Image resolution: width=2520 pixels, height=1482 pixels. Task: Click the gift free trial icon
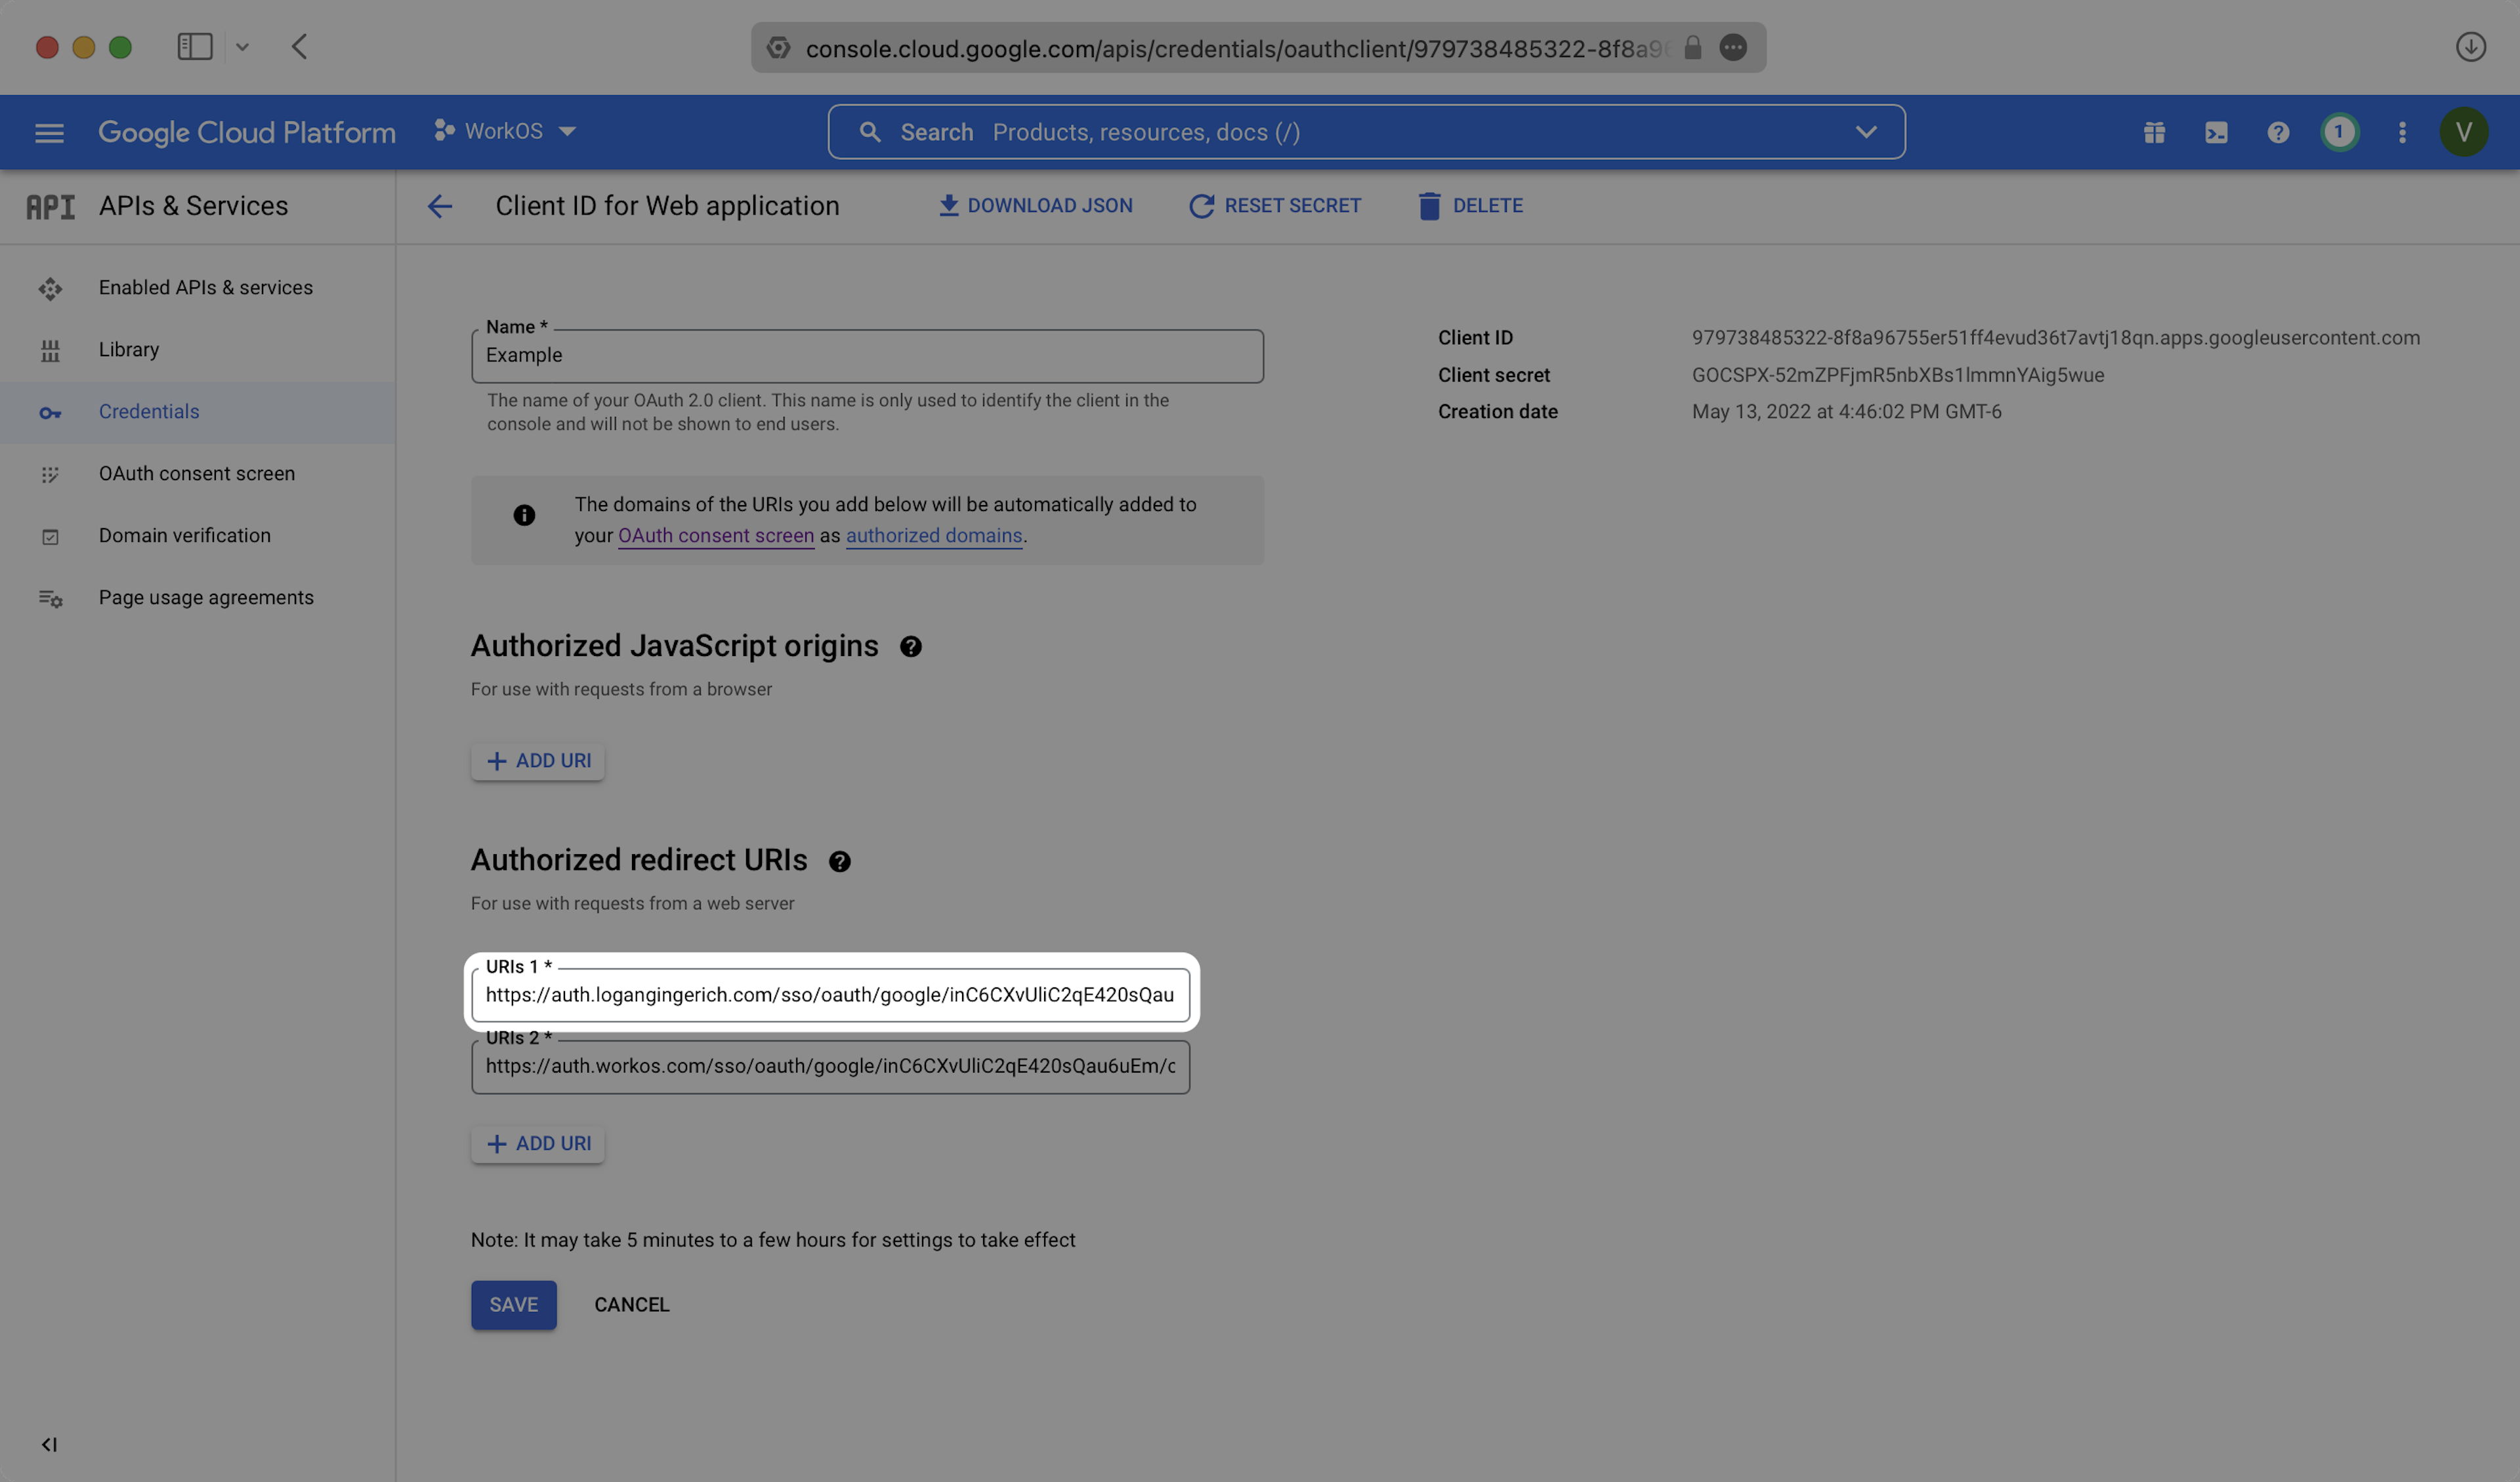point(2154,132)
